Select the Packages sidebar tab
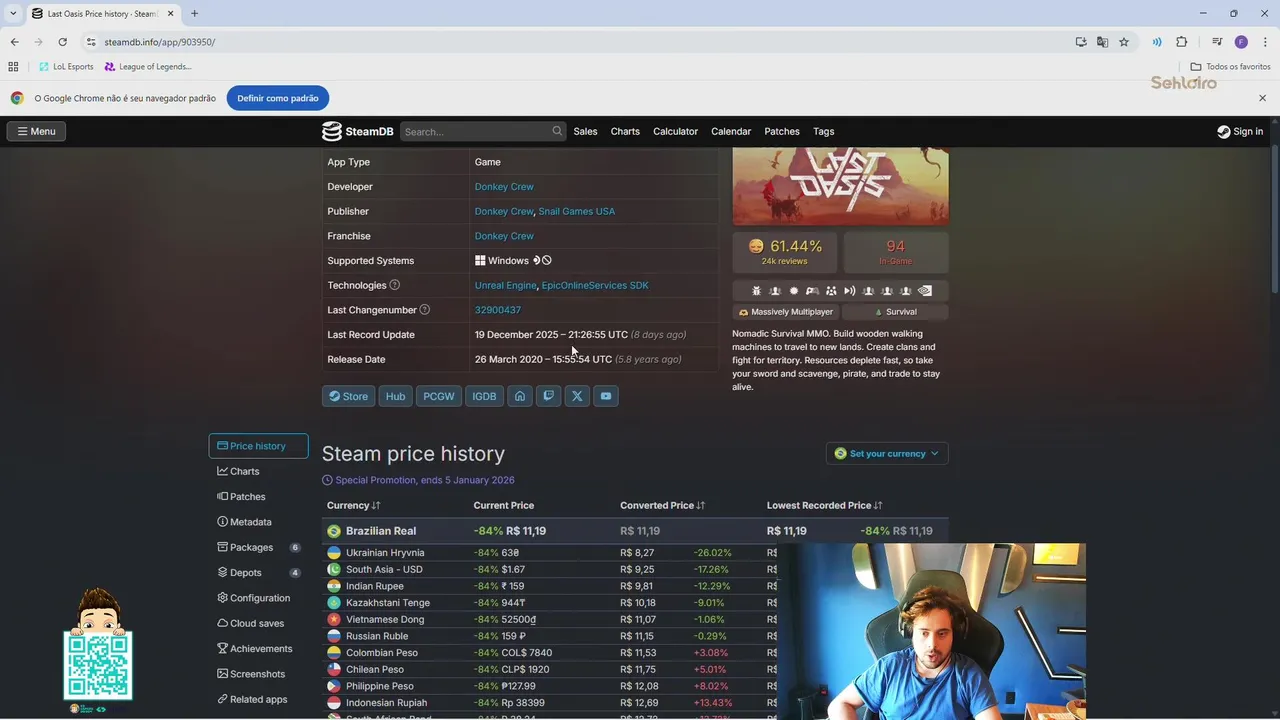Screen dimensions: 1280x720 (x=258, y=547)
